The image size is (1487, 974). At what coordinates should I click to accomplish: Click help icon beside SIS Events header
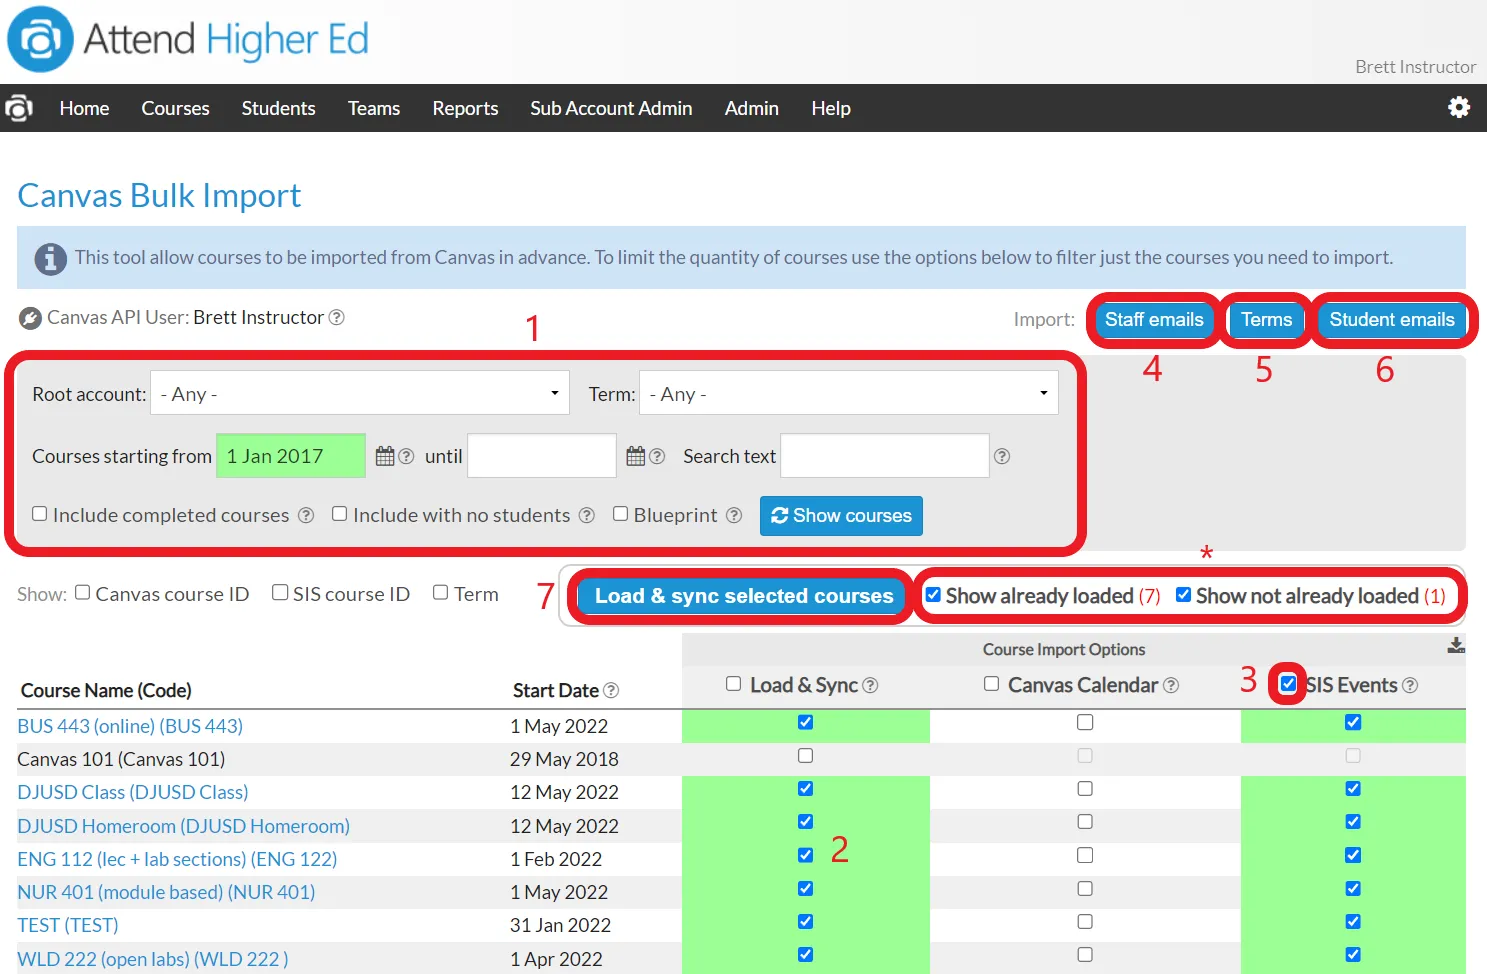[x=1410, y=685]
